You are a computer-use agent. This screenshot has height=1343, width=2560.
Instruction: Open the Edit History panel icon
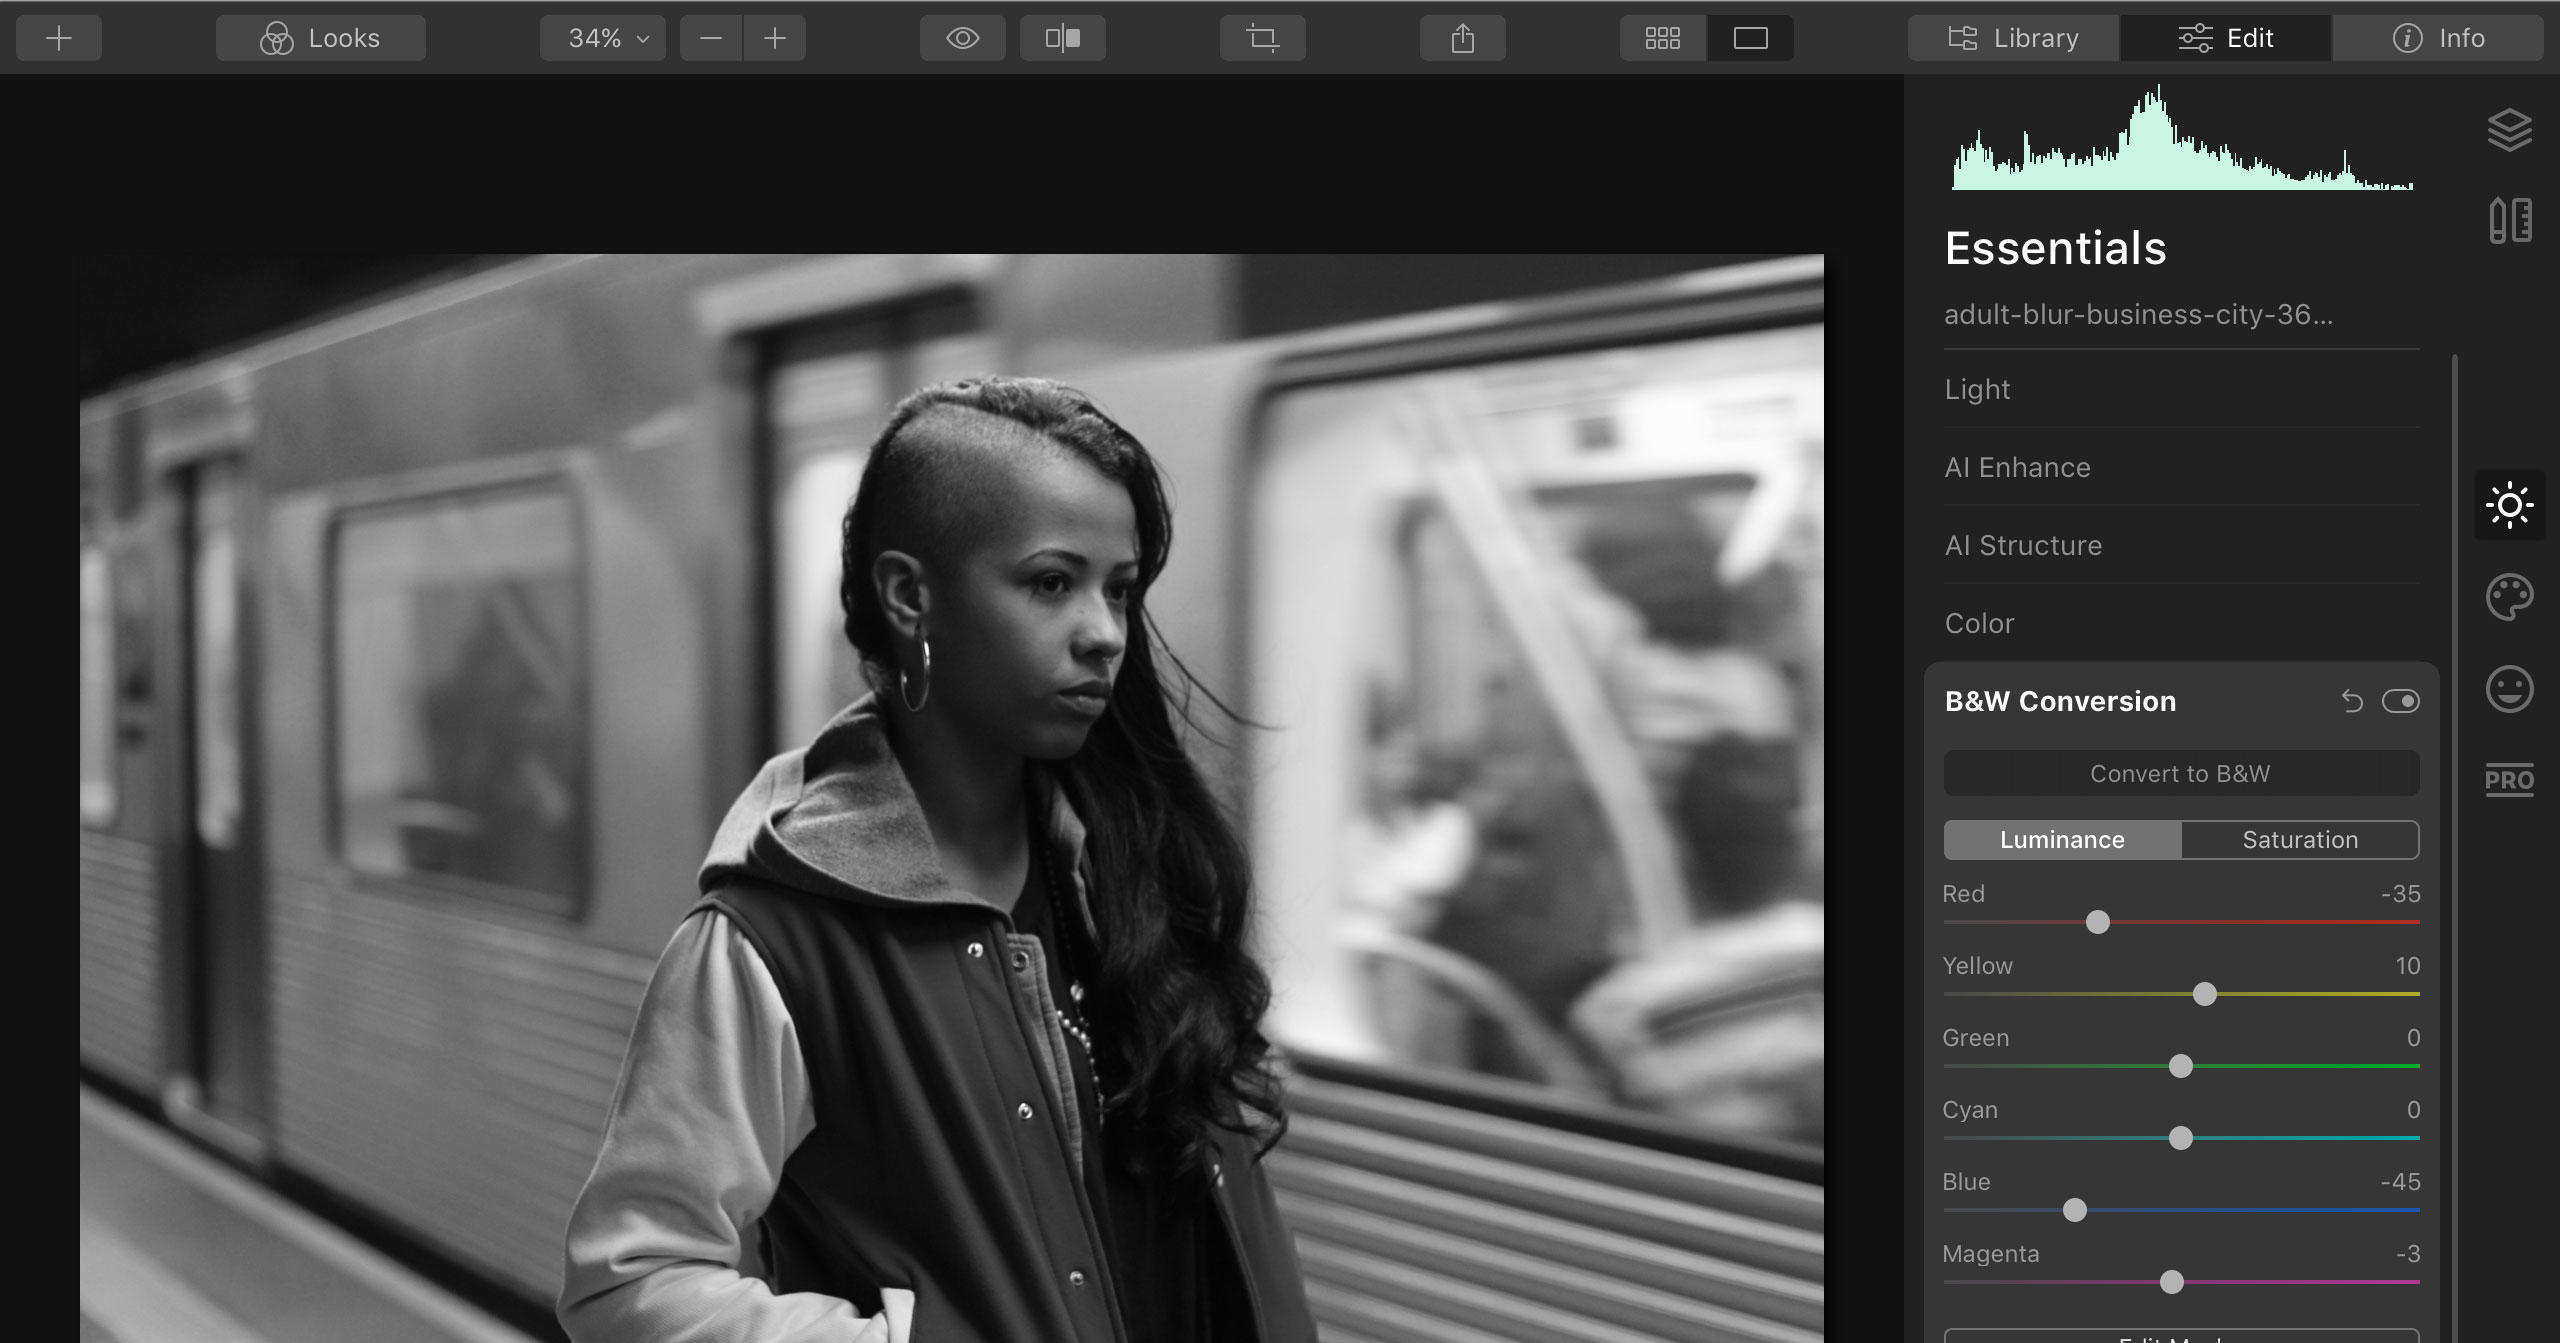[x=2512, y=219]
